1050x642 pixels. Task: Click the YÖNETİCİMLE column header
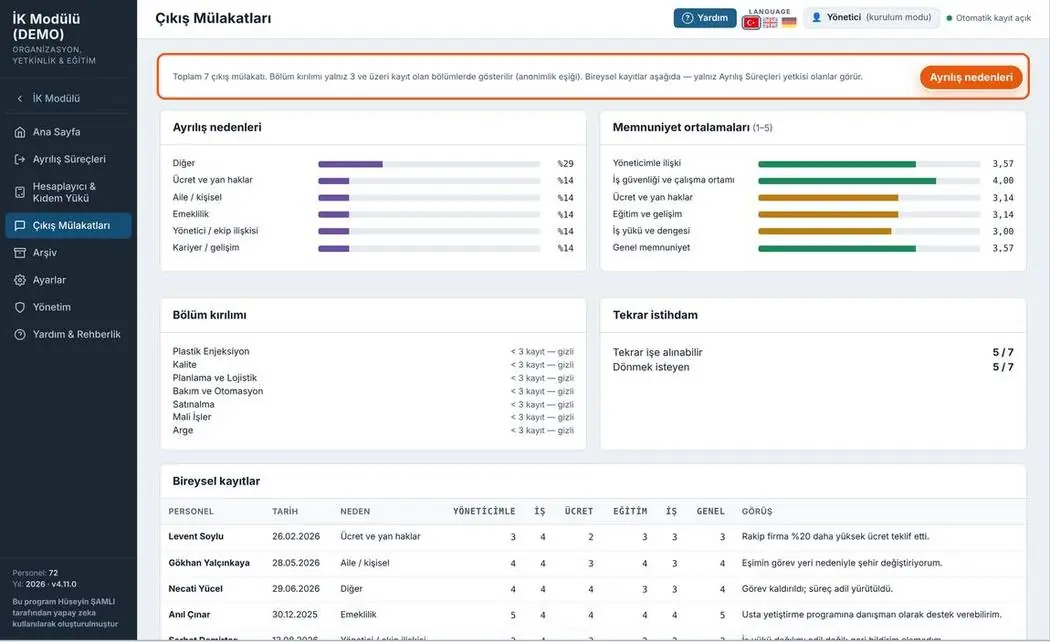[484, 511]
